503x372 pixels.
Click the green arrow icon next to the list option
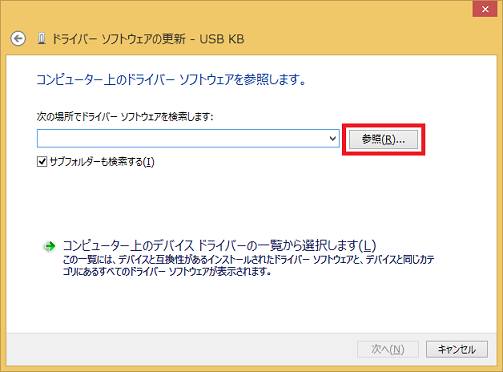pos(50,246)
